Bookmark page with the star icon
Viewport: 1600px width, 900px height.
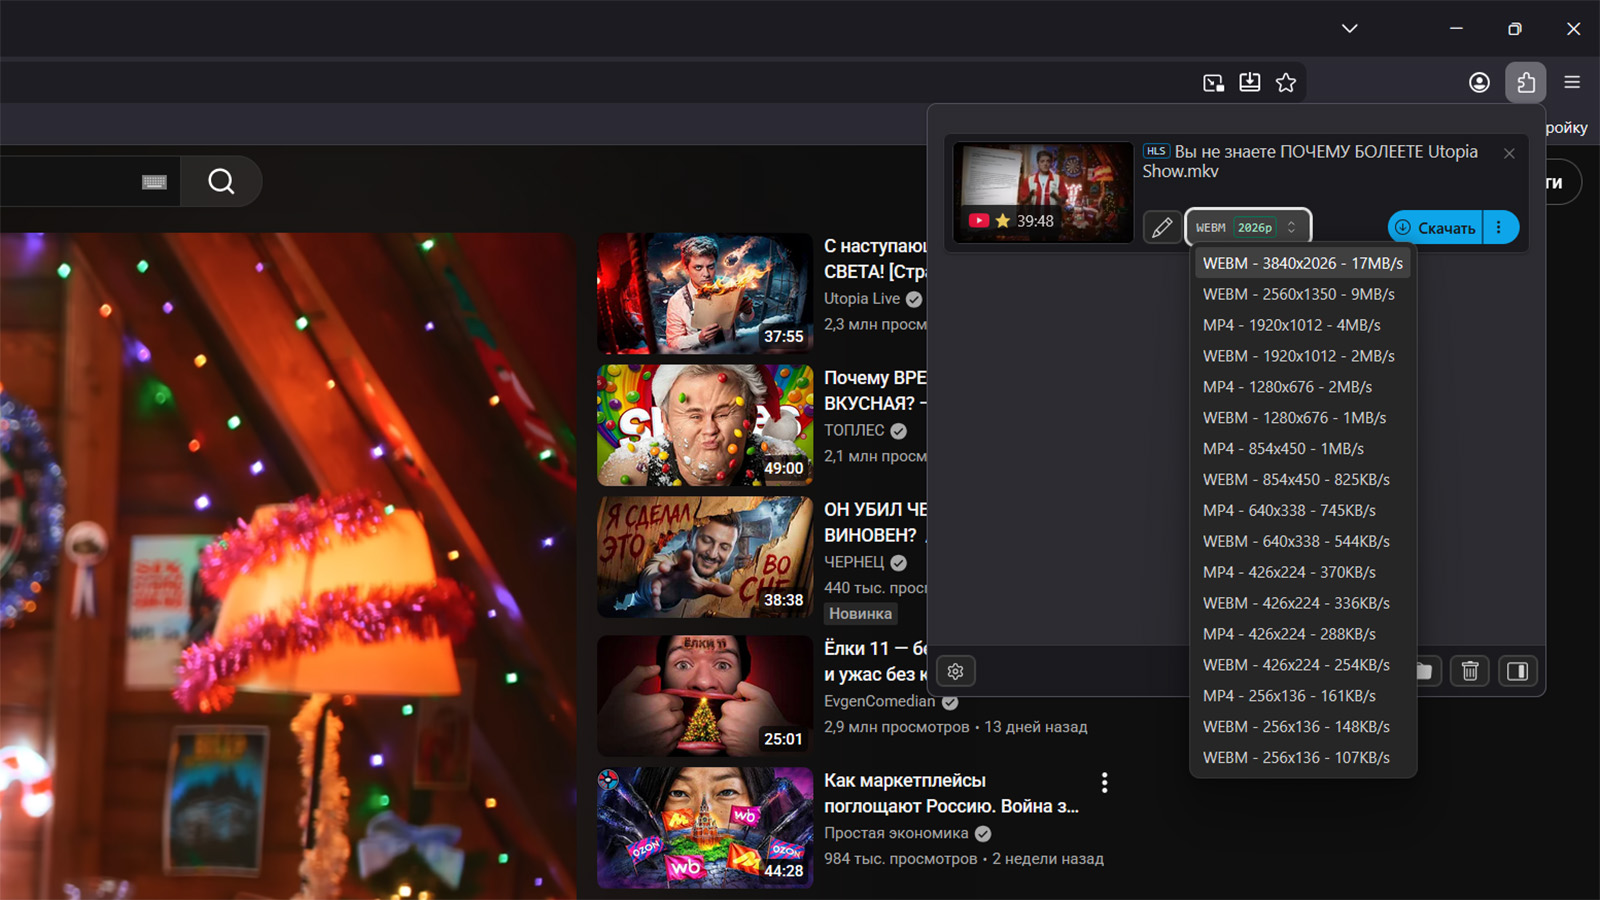tap(1286, 83)
